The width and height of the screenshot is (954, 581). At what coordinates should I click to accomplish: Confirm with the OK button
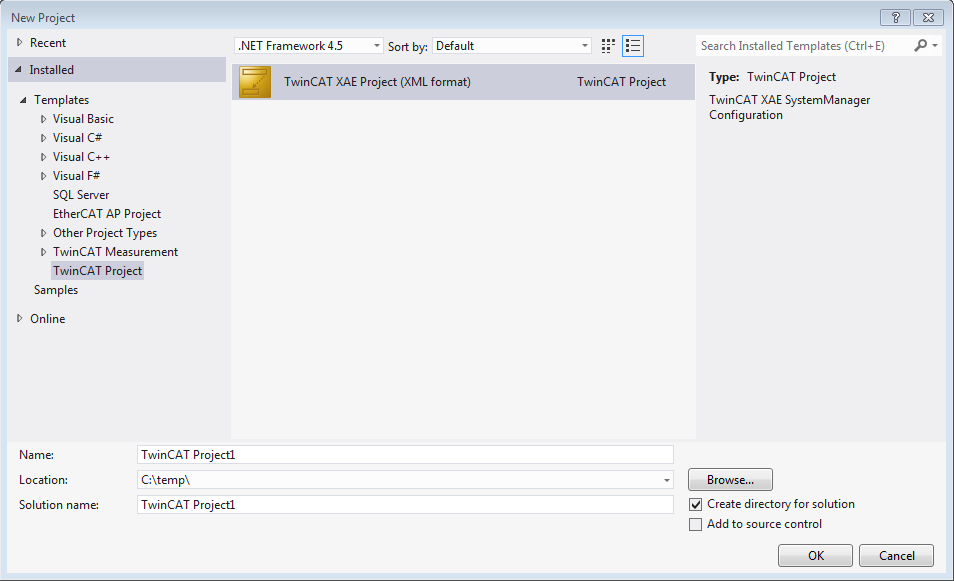pos(815,555)
